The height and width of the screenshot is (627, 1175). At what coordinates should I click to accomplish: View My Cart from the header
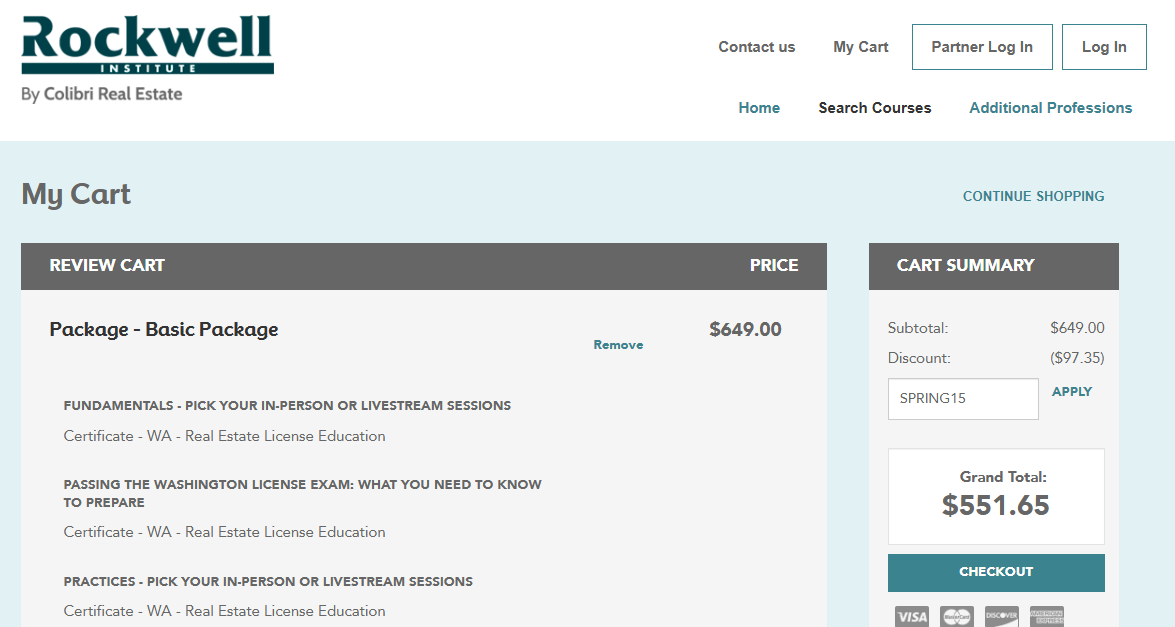pos(860,46)
